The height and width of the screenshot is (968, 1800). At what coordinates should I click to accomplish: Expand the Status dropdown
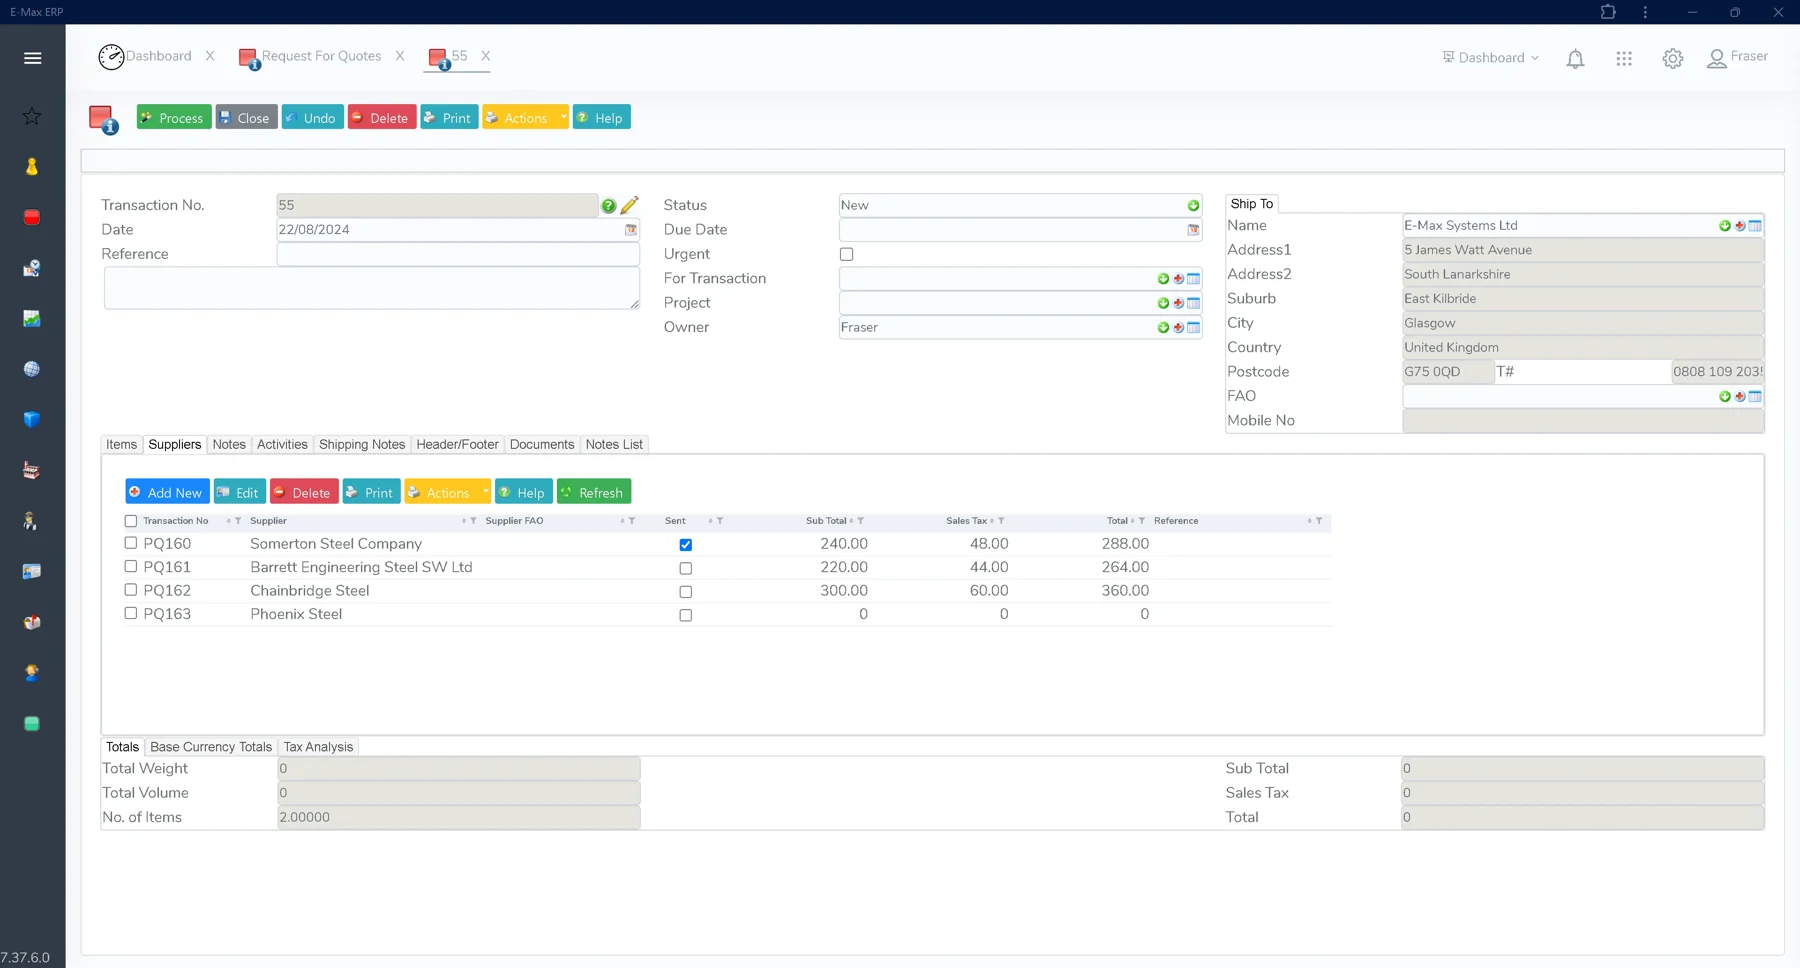[1193, 206]
